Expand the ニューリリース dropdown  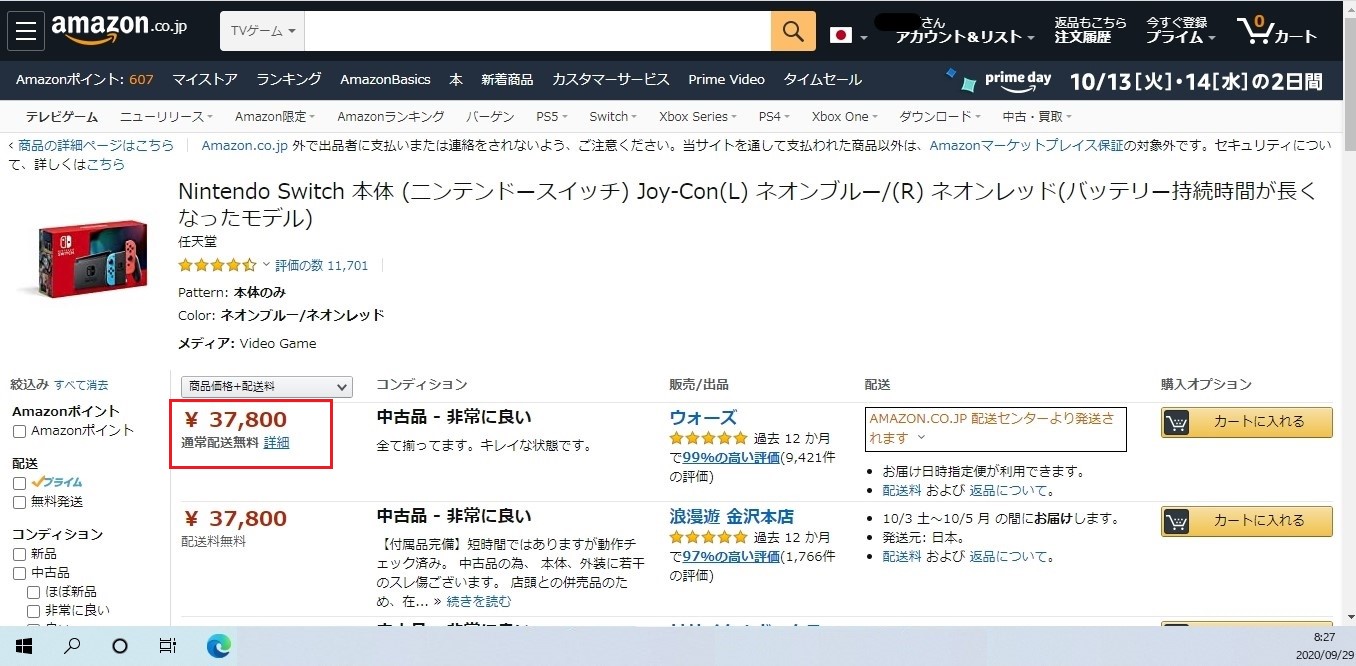pyautogui.click(x=167, y=117)
